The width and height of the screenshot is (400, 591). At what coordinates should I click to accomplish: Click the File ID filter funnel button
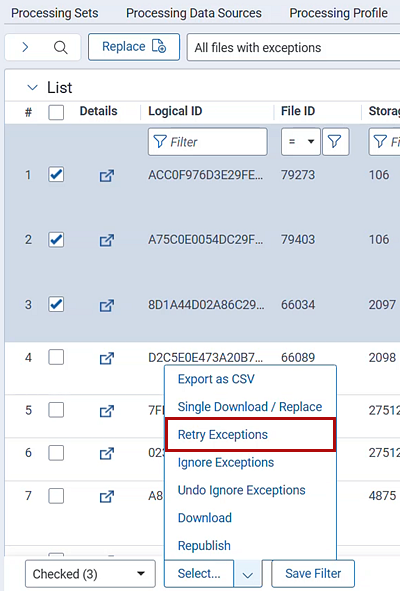(x=335, y=142)
